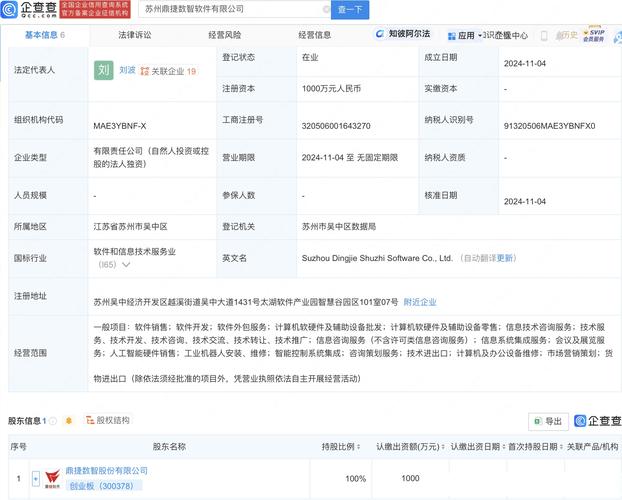
Task: Open shareholder 鼎捷数智股份有限公司 link
Action: (x=107, y=471)
